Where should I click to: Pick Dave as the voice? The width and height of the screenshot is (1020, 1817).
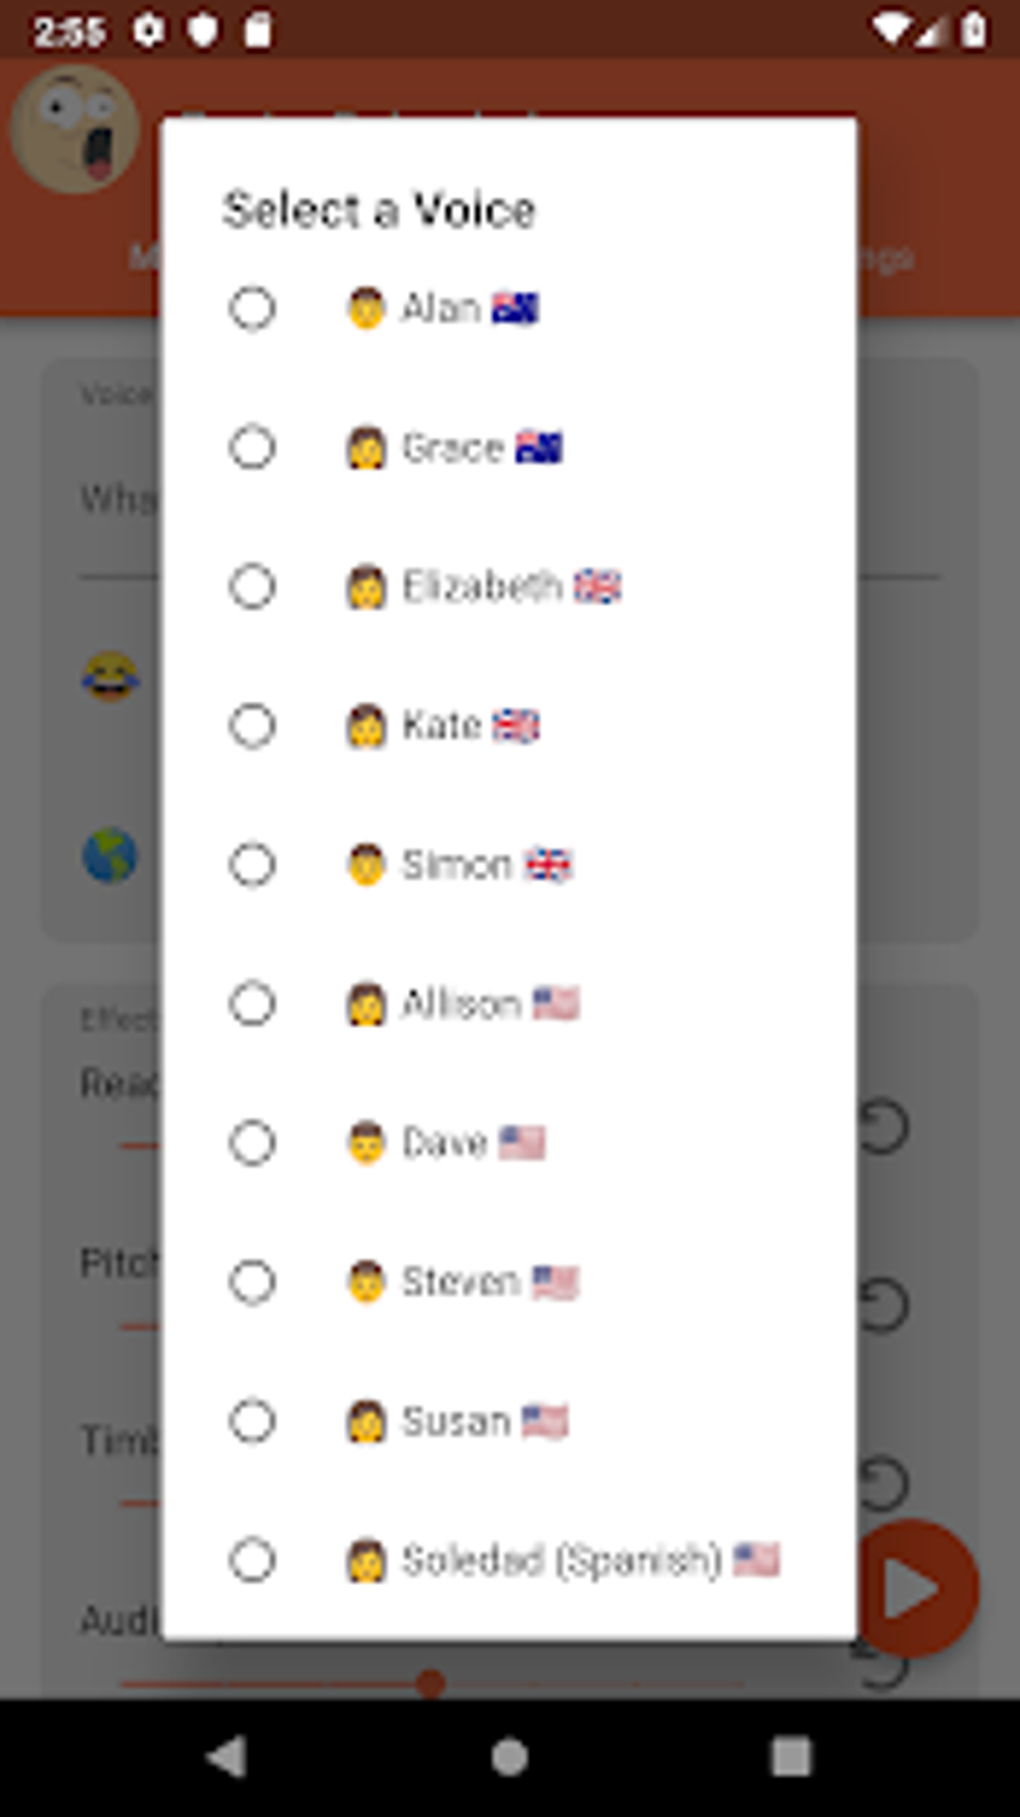coord(252,1142)
